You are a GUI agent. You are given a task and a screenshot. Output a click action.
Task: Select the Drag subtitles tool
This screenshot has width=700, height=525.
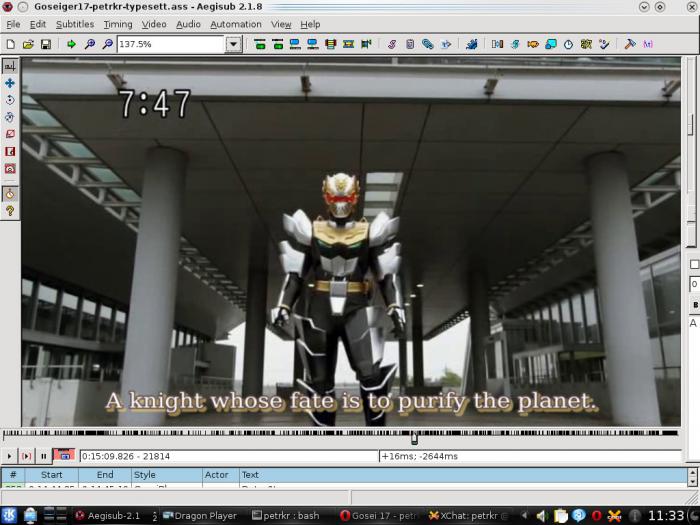tap(10, 83)
